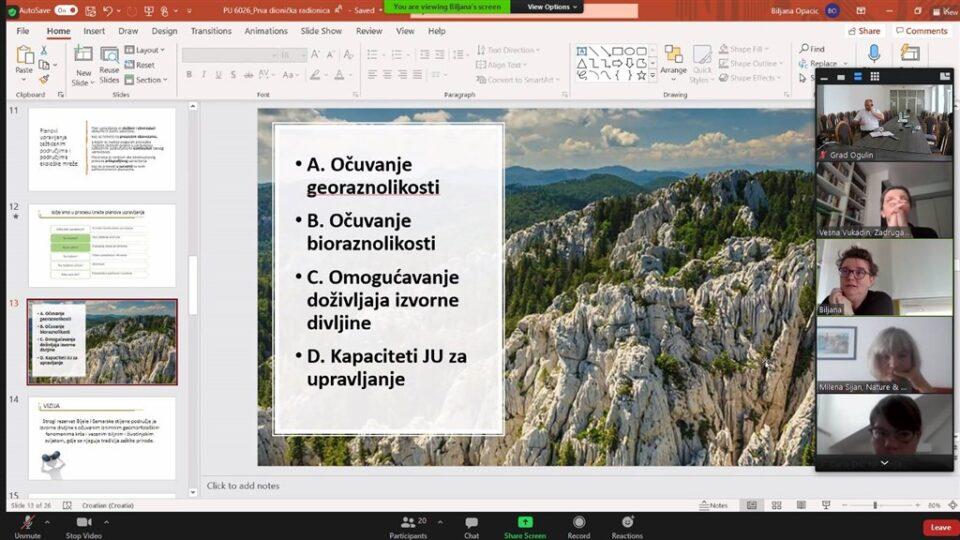Click text highlight color icon

[315, 75]
